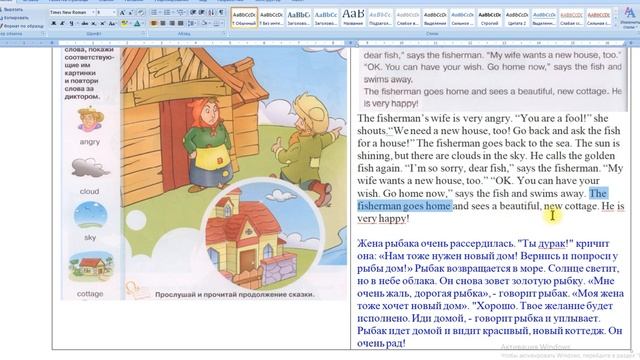Select the gray cloud picture
The image size is (640, 360).
coord(90,167)
